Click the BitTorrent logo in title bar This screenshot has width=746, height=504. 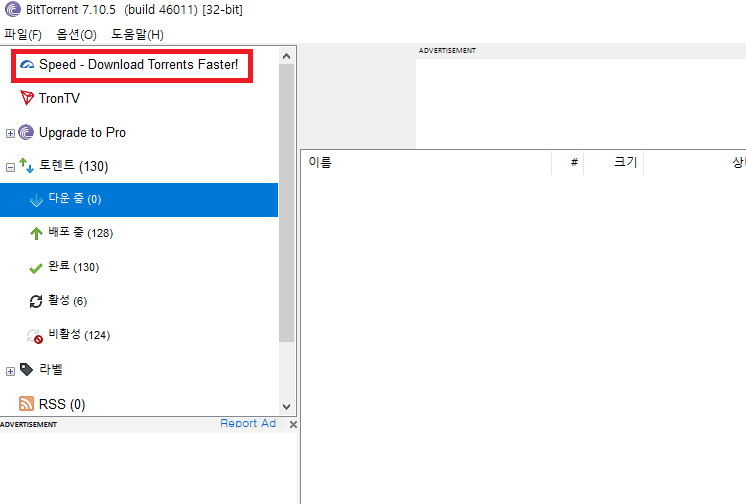tap(12, 10)
